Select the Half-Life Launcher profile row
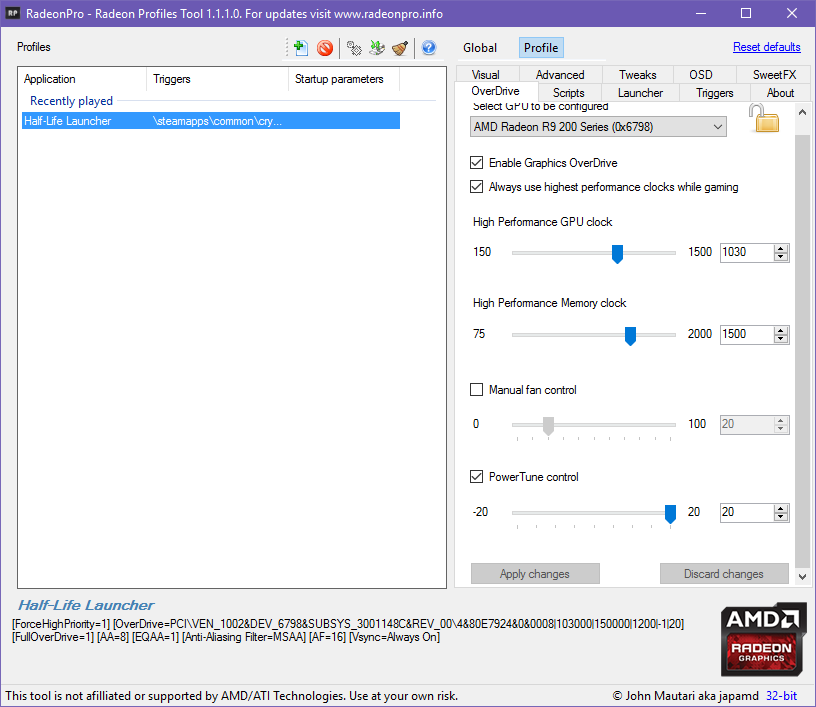Viewport: 816px width, 707px height. tap(211, 121)
